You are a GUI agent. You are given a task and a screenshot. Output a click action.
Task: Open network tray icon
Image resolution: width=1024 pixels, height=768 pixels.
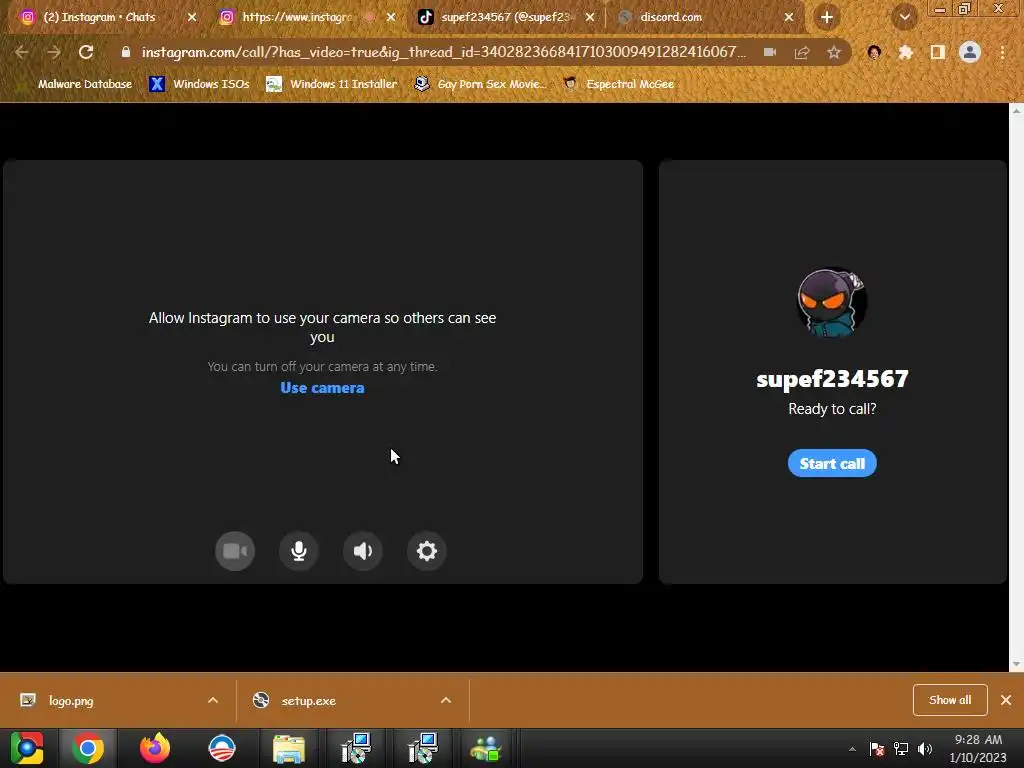coord(901,749)
